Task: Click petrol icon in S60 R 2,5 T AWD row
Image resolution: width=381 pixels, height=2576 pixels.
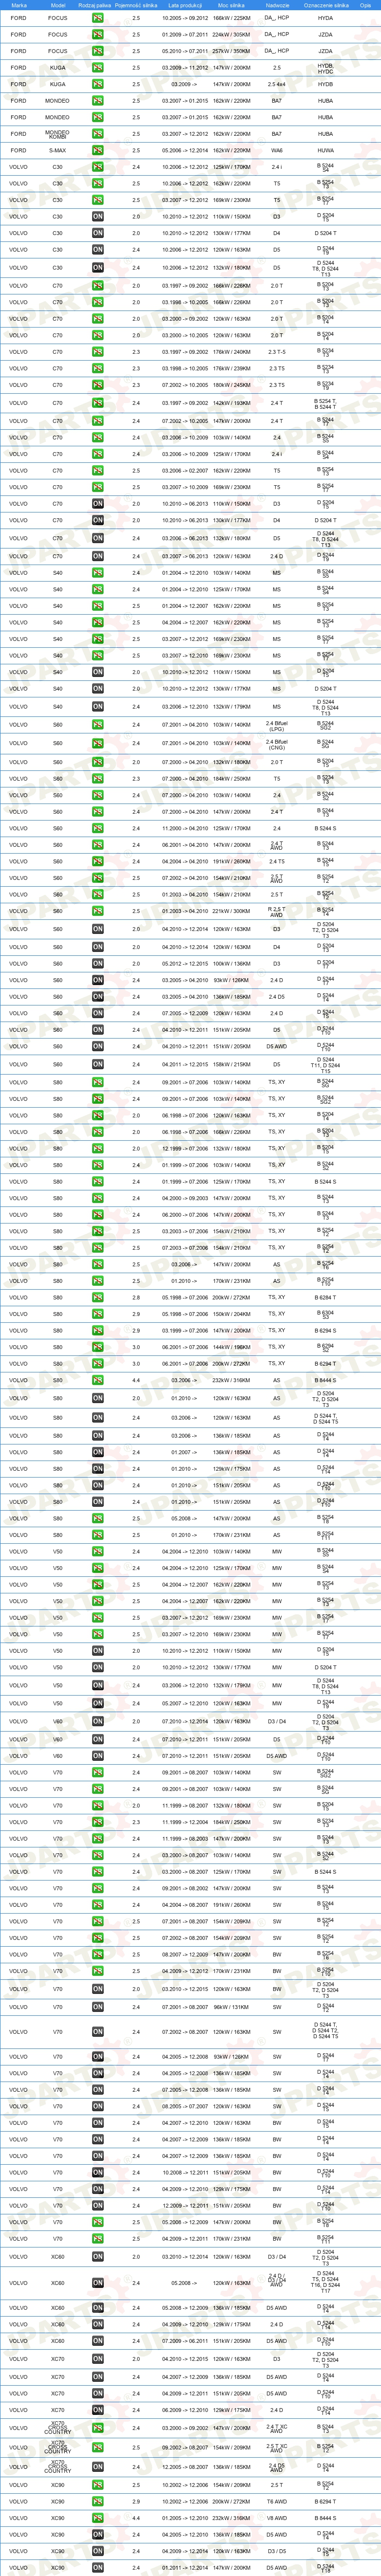Action: [x=97, y=911]
